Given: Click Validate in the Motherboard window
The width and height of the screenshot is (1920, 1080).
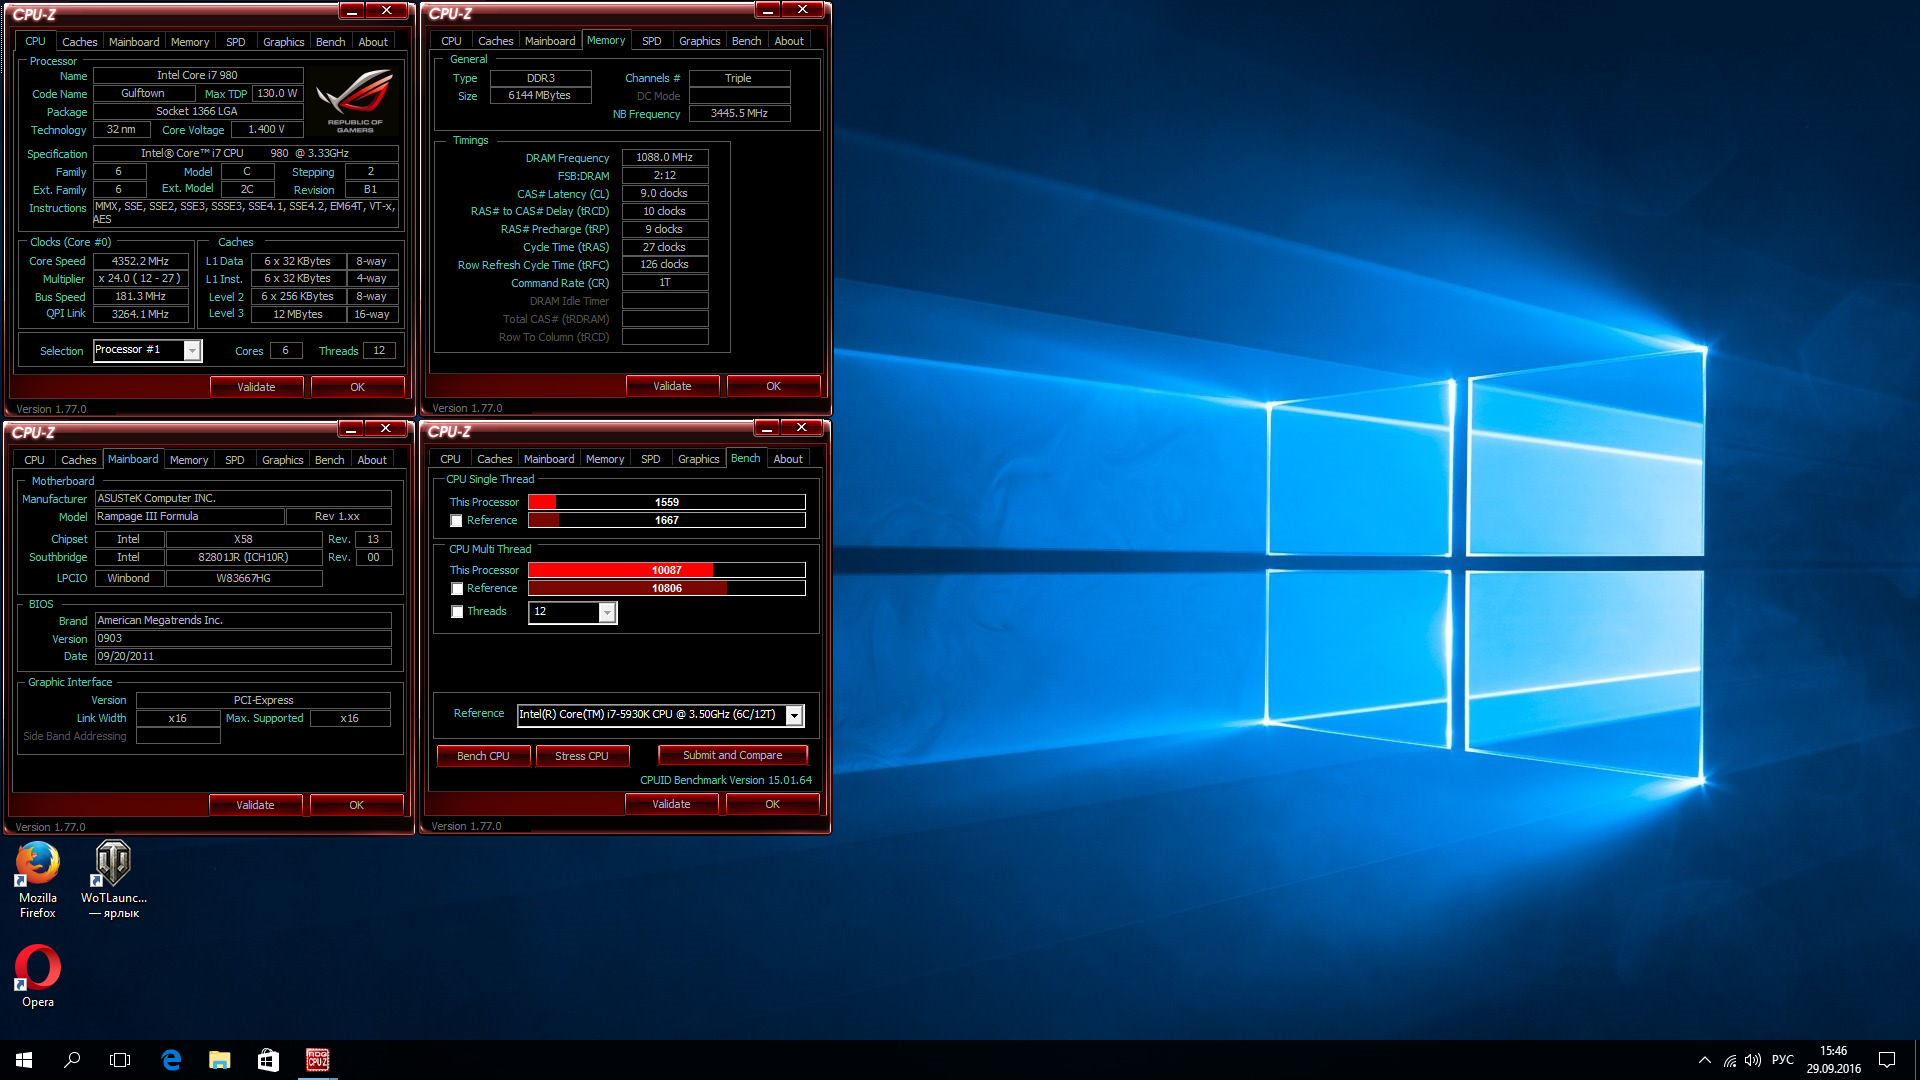Looking at the screenshot, I should (x=255, y=805).
